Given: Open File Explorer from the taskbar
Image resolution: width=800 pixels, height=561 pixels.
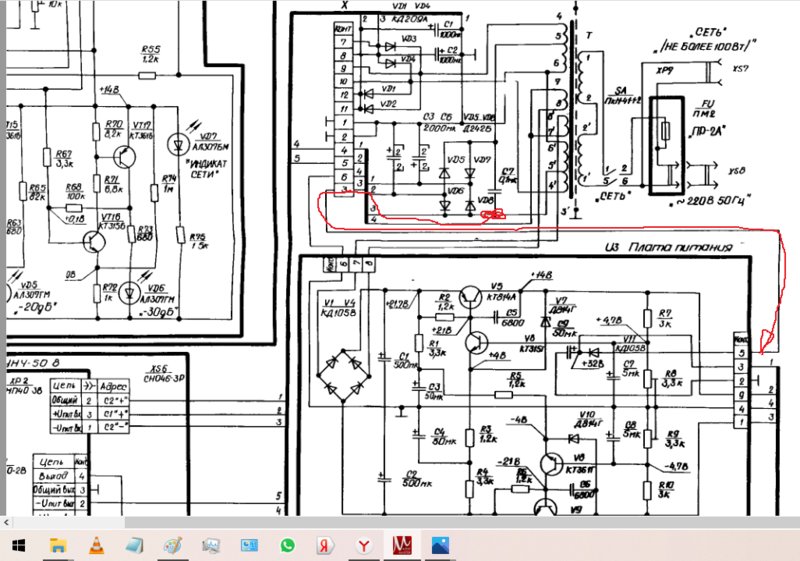Looking at the screenshot, I should tap(58, 546).
